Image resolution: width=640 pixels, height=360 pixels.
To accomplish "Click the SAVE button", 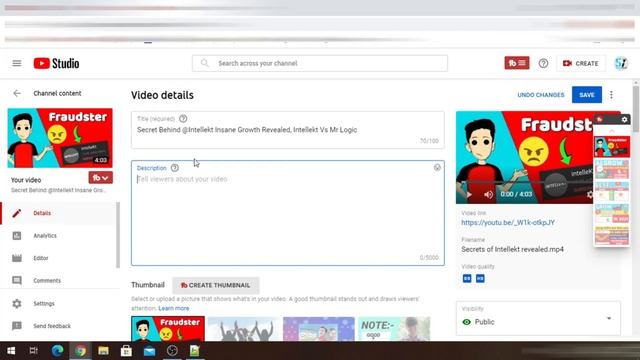I will point(587,95).
